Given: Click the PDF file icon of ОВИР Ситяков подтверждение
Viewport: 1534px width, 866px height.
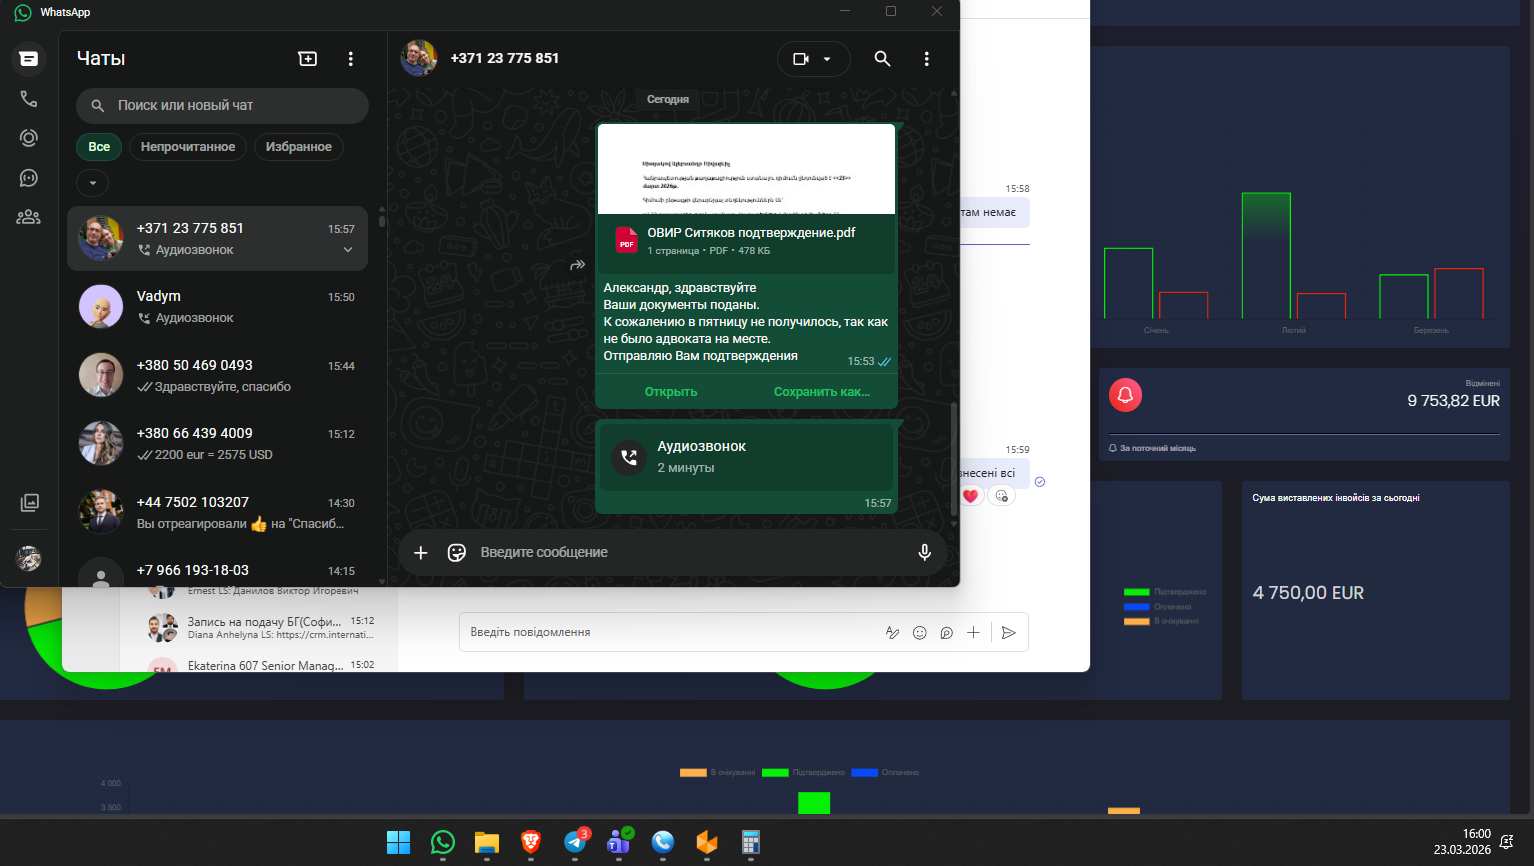Looking at the screenshot, I should tap(627, 241).
